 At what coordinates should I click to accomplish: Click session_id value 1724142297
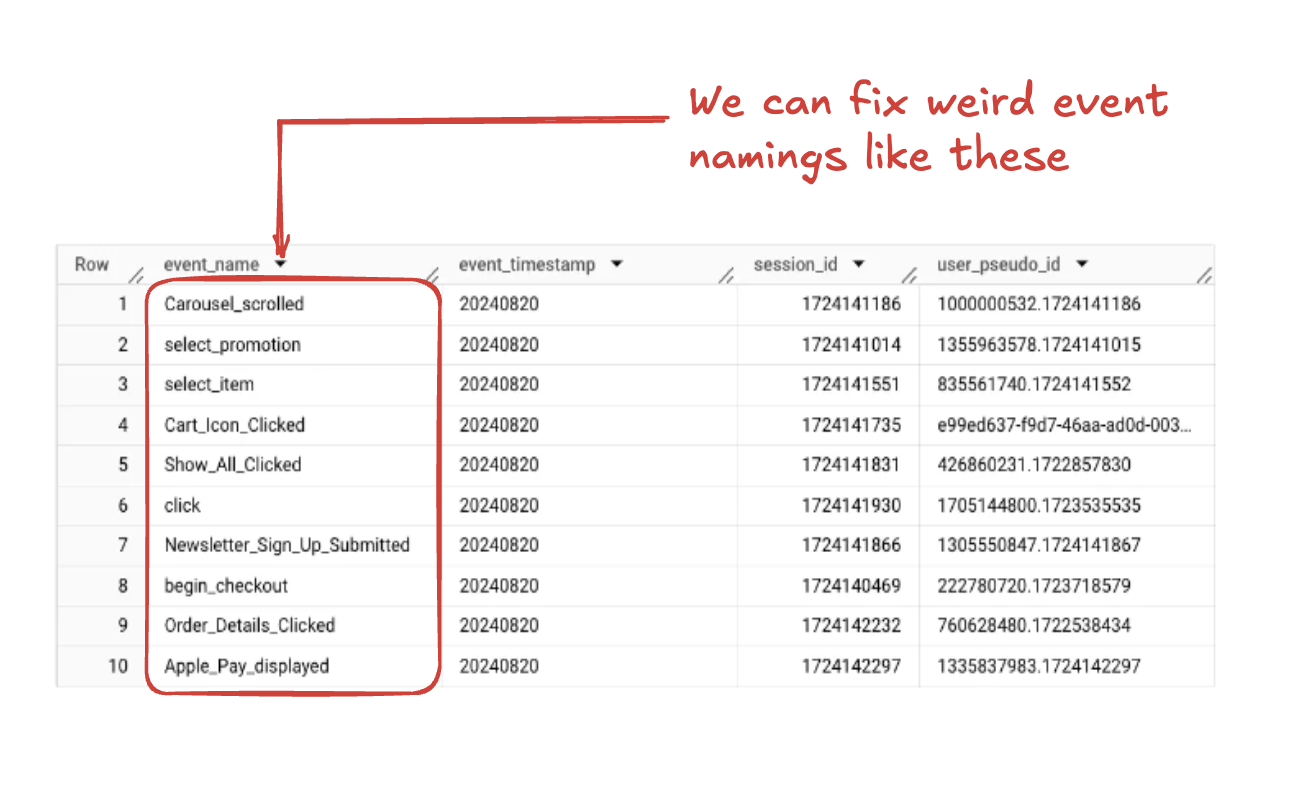click(x=851, y=666)
